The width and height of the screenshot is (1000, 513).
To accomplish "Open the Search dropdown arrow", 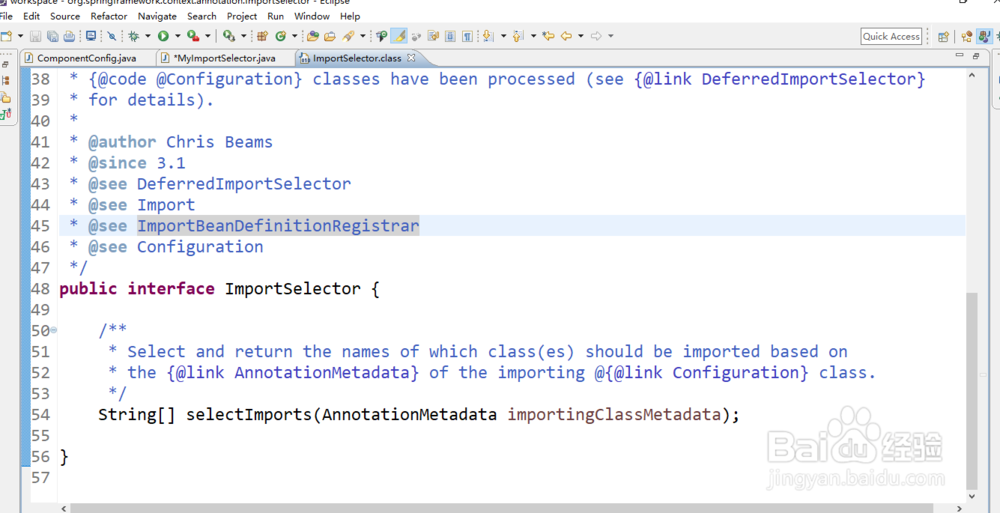I will 362,36.
